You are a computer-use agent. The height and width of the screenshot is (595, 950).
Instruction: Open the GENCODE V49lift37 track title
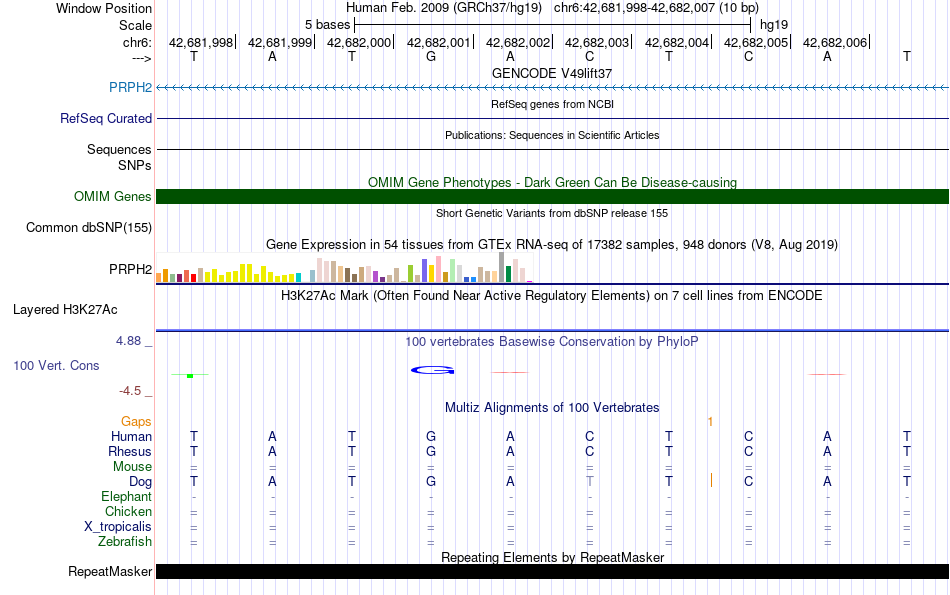[x=552, y=73]
